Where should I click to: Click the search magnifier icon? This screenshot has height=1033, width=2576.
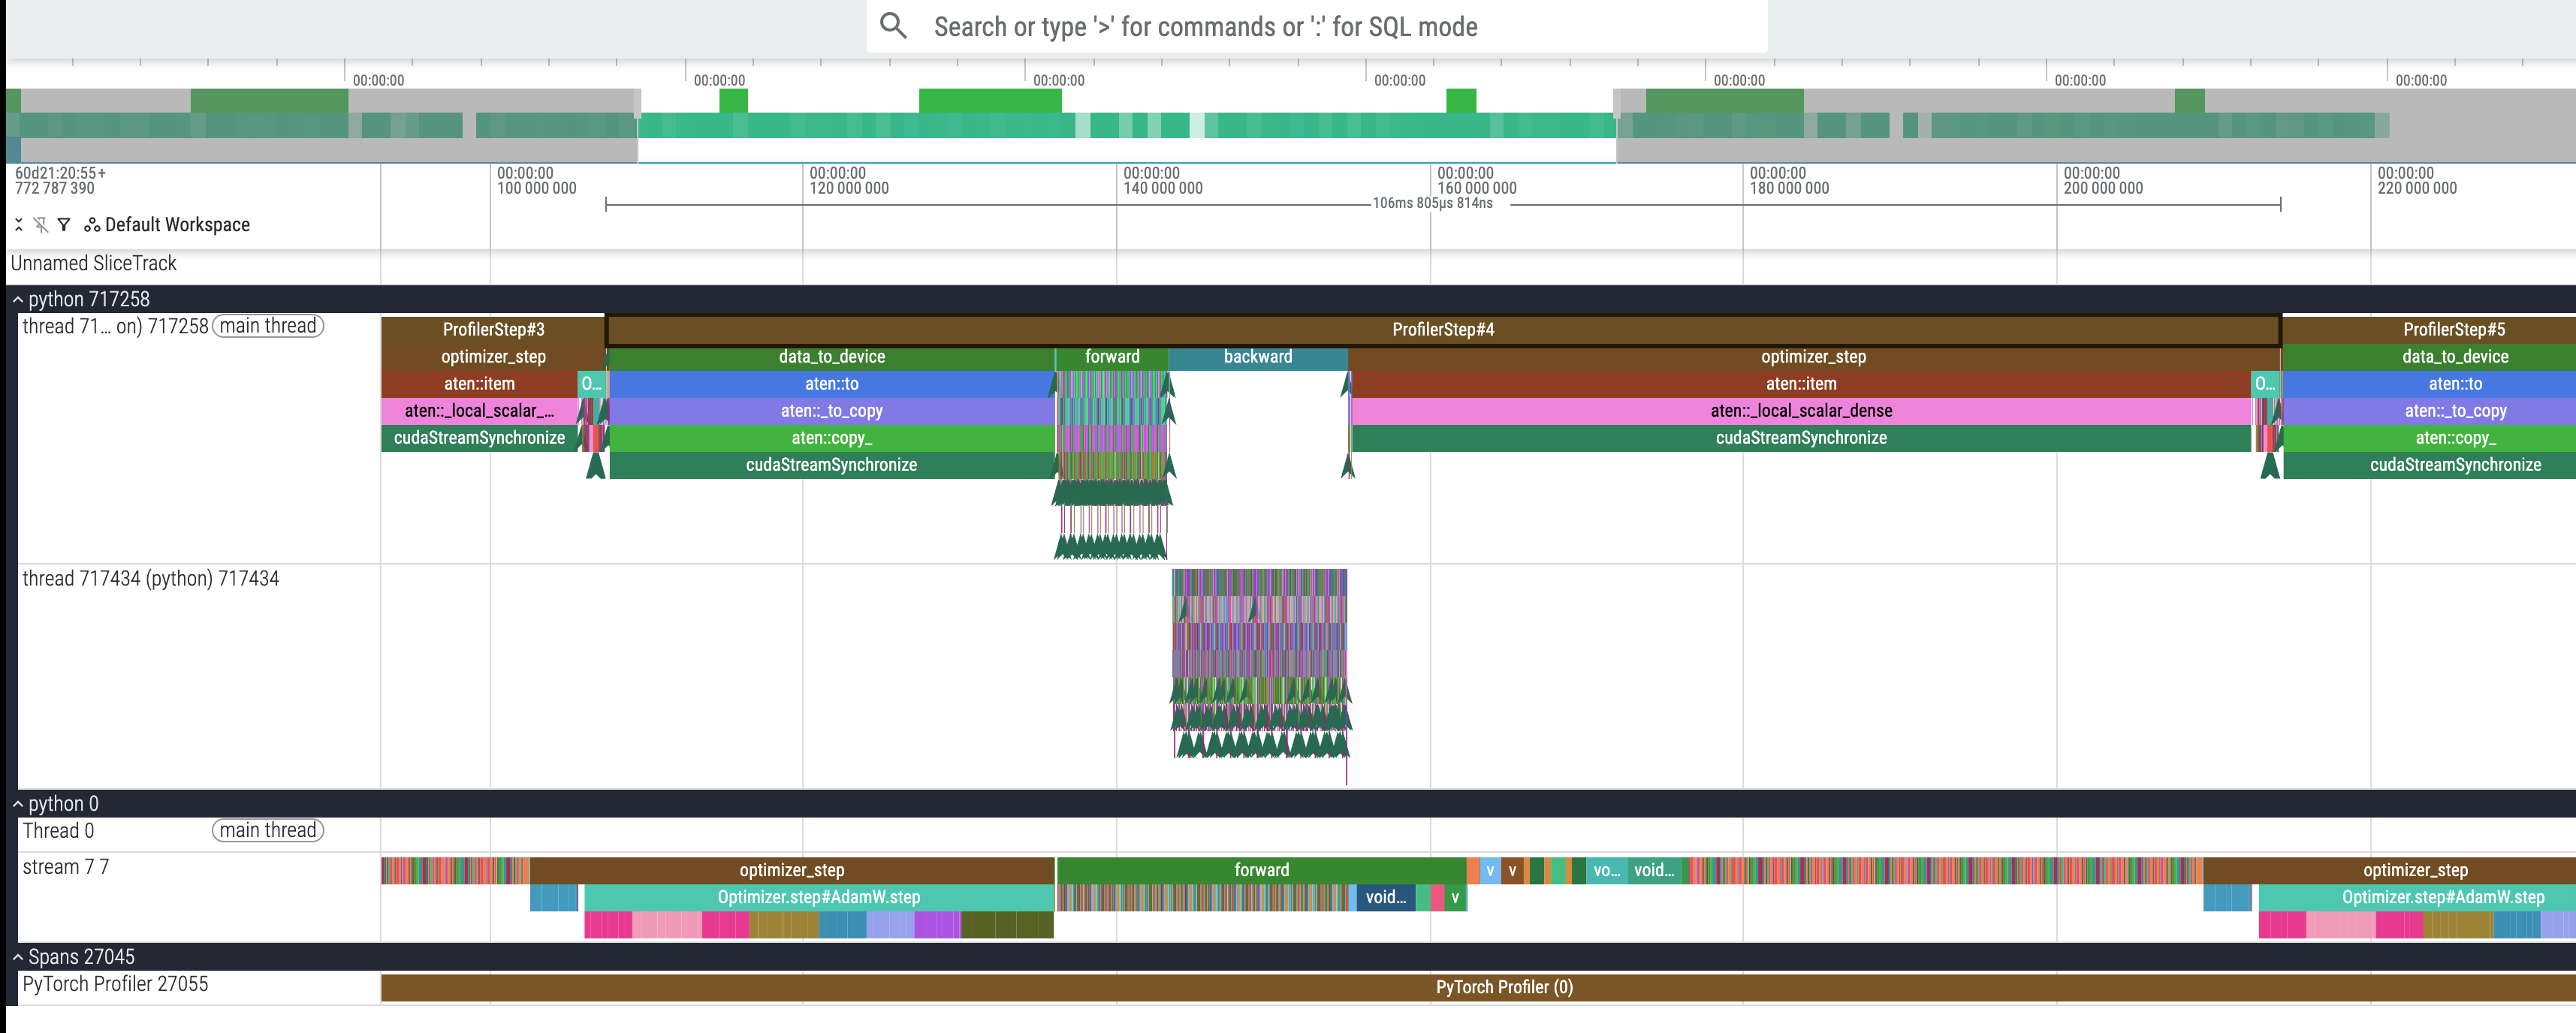click(893, 26)
